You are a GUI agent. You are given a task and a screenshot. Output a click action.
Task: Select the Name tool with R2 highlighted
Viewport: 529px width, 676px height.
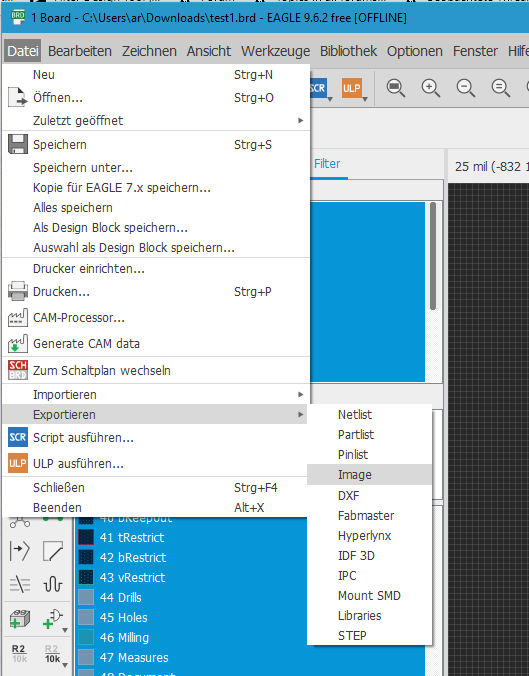coord(19,654)
